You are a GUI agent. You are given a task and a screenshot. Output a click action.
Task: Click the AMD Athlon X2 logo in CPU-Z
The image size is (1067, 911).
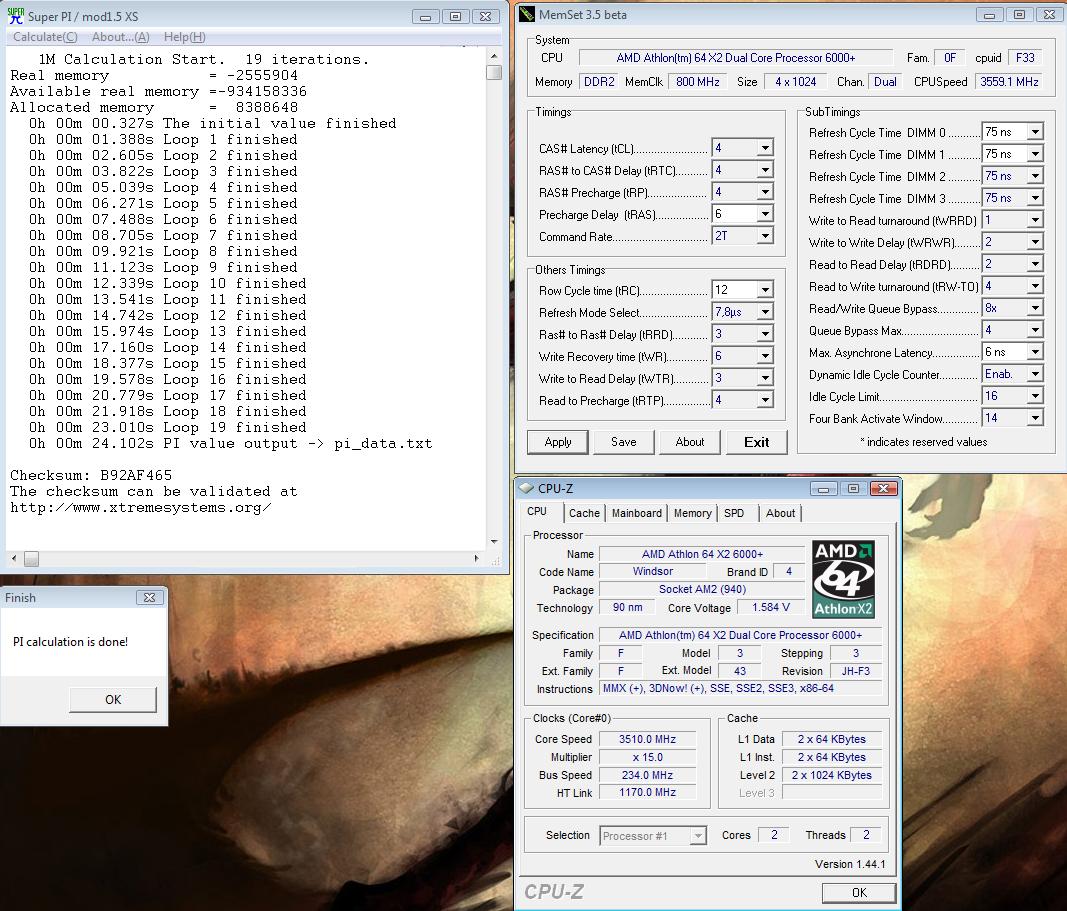[x=843, y=579]
